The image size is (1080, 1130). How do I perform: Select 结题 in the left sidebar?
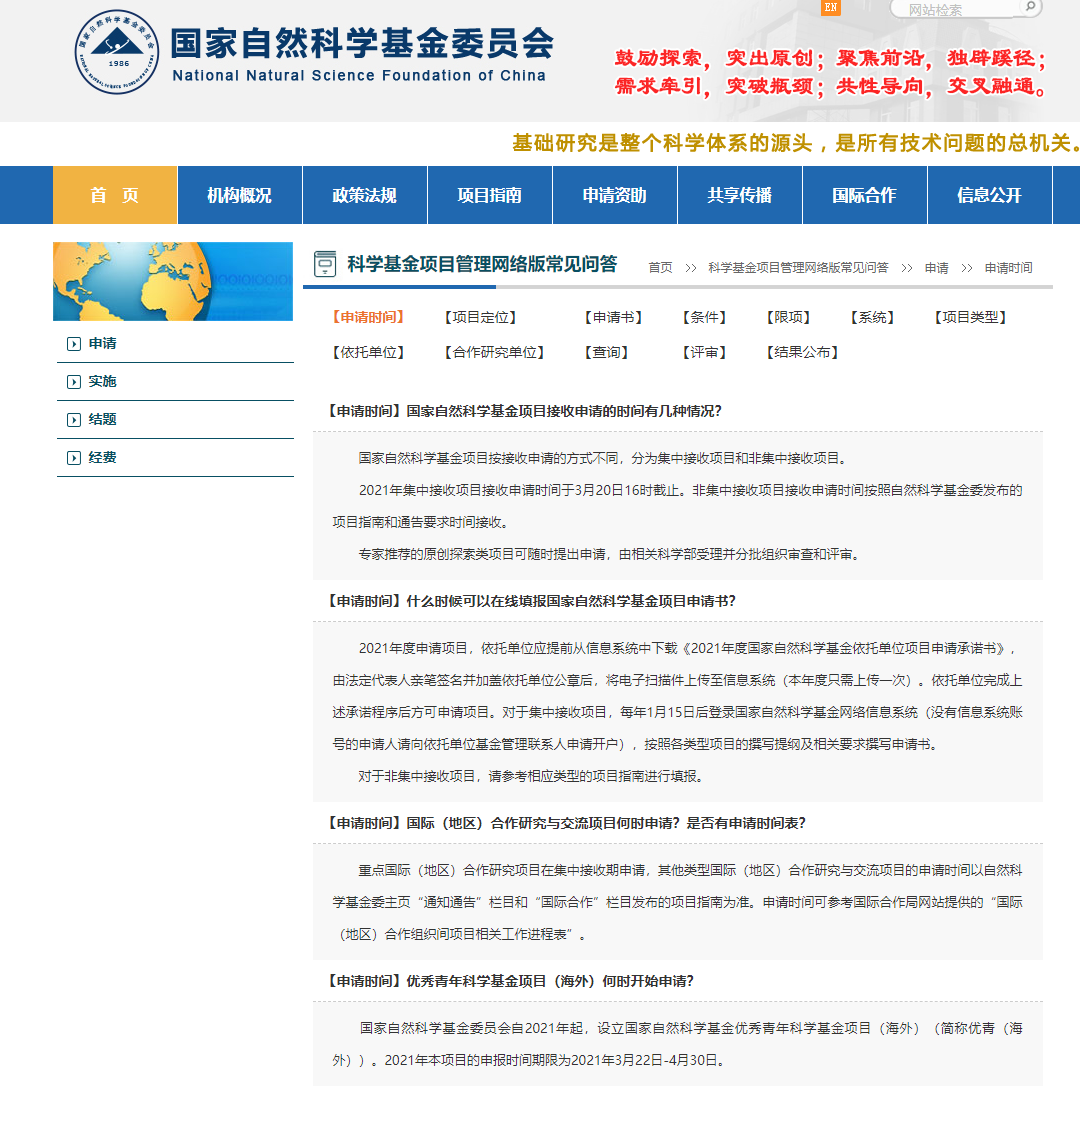[102, 420]
